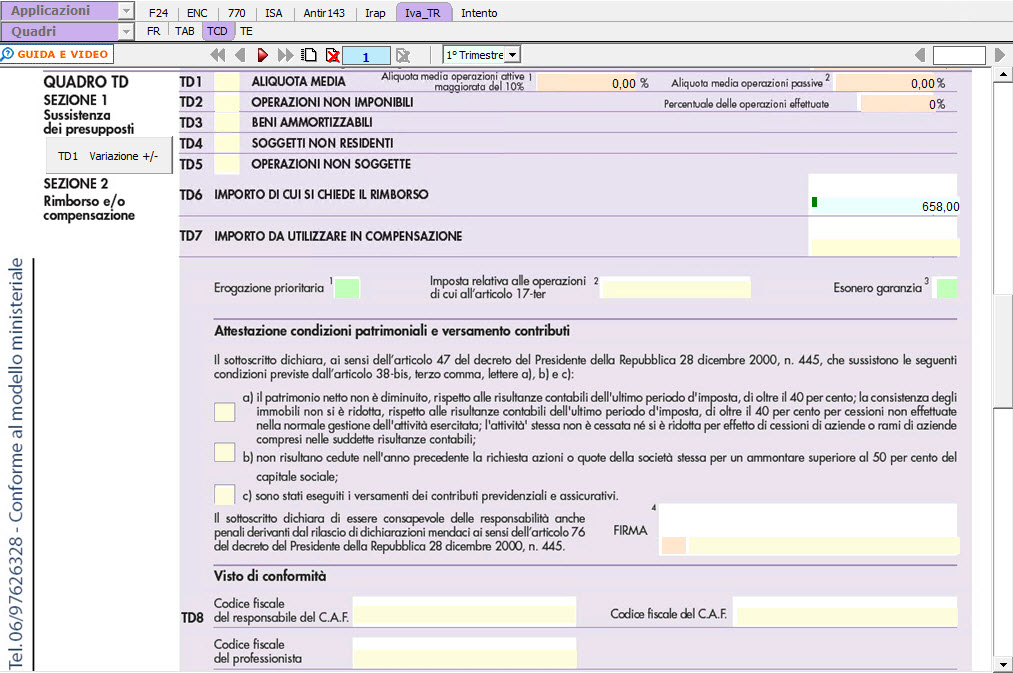This screenshot has height=673, width=1013.
Task: Tick the TD5 Operazioni non soggette checkbox
Action: 226,164
